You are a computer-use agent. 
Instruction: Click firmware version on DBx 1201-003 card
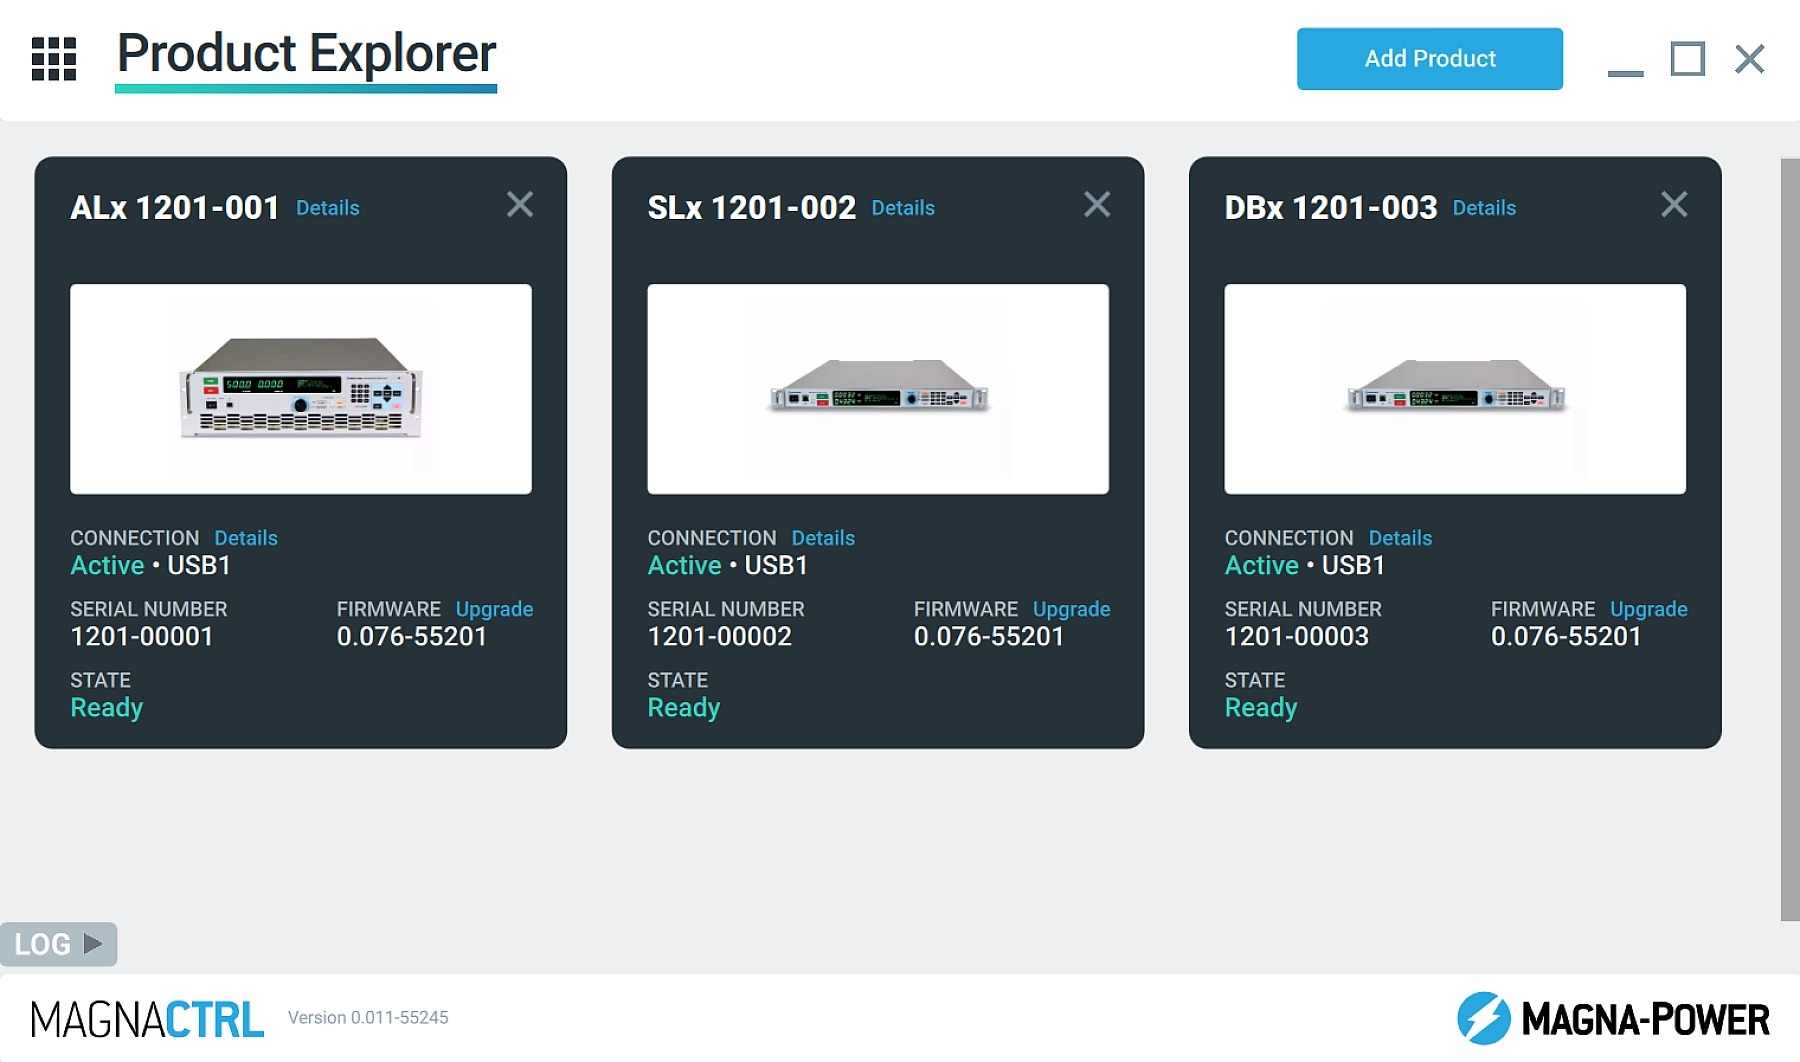point(1566,637)
